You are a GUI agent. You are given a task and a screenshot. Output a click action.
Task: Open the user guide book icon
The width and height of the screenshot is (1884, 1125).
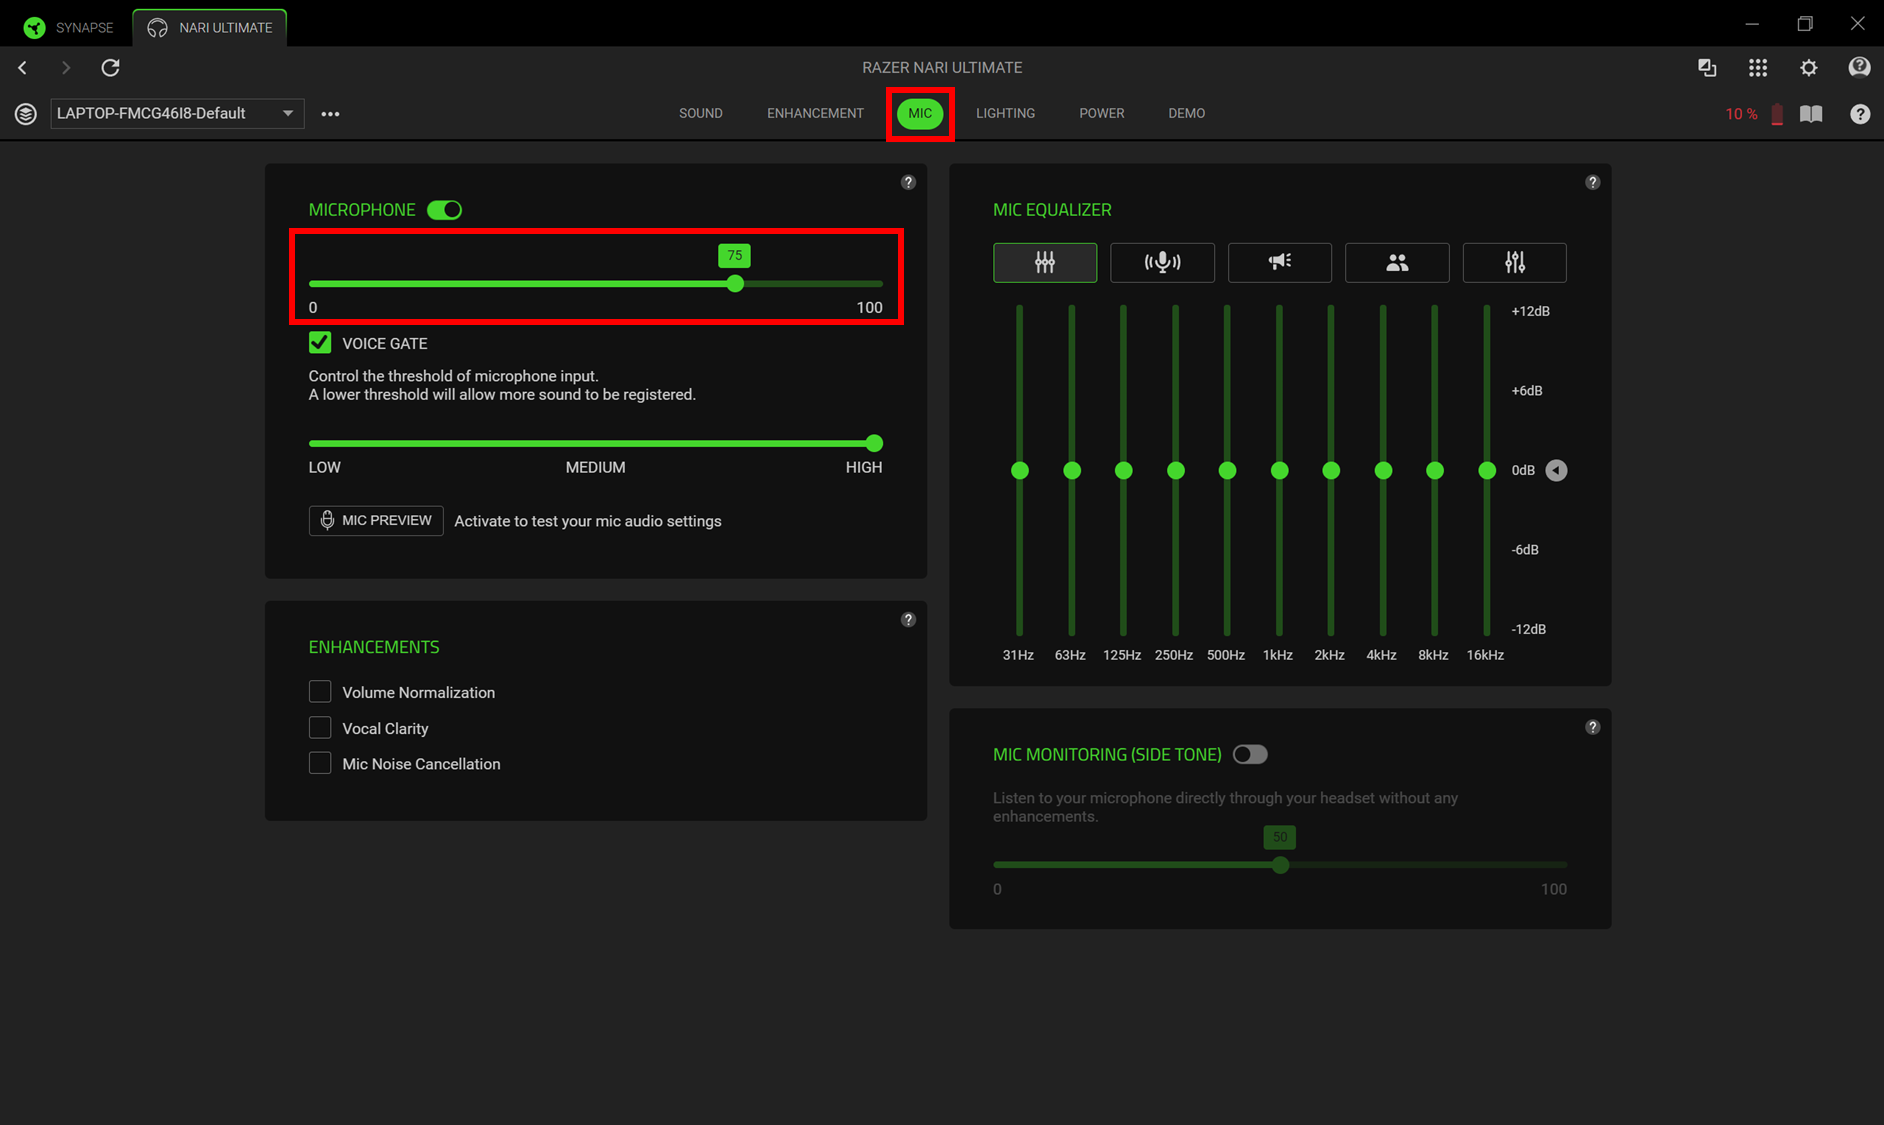point(1811,114)
